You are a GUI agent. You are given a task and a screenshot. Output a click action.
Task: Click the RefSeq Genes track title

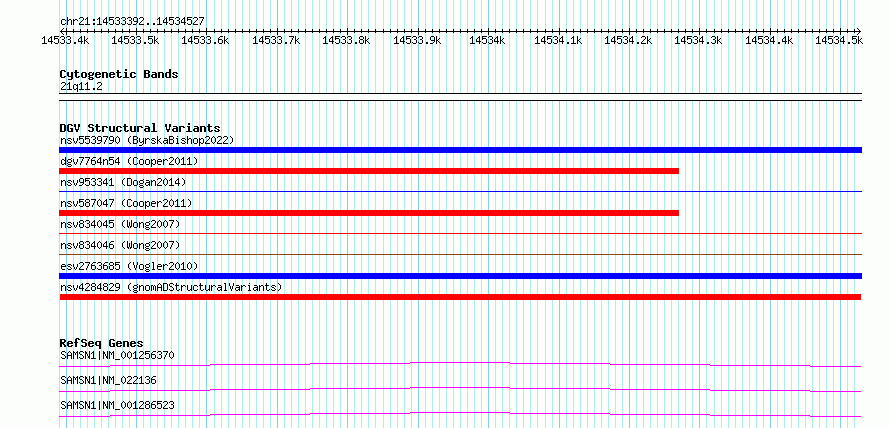[102, 343]
